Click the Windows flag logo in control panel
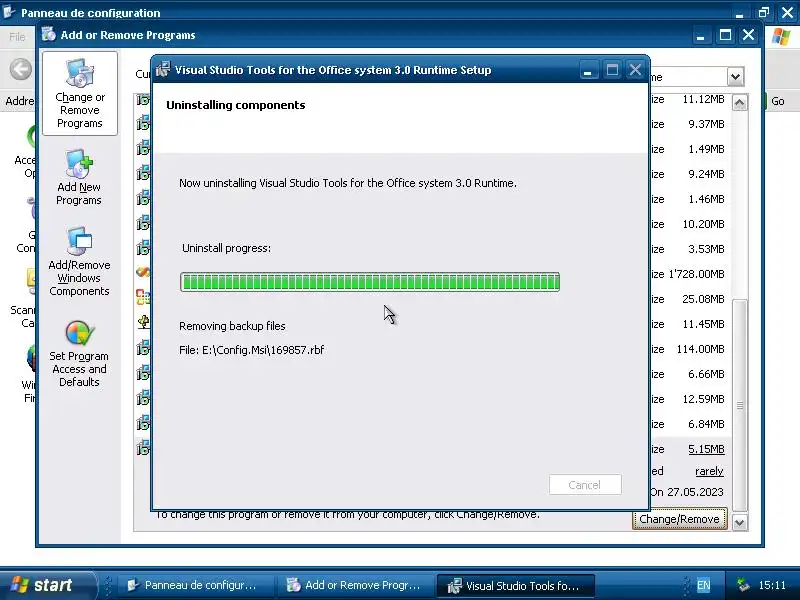Viewport: 800px width, 600px height. pos(781,37)
